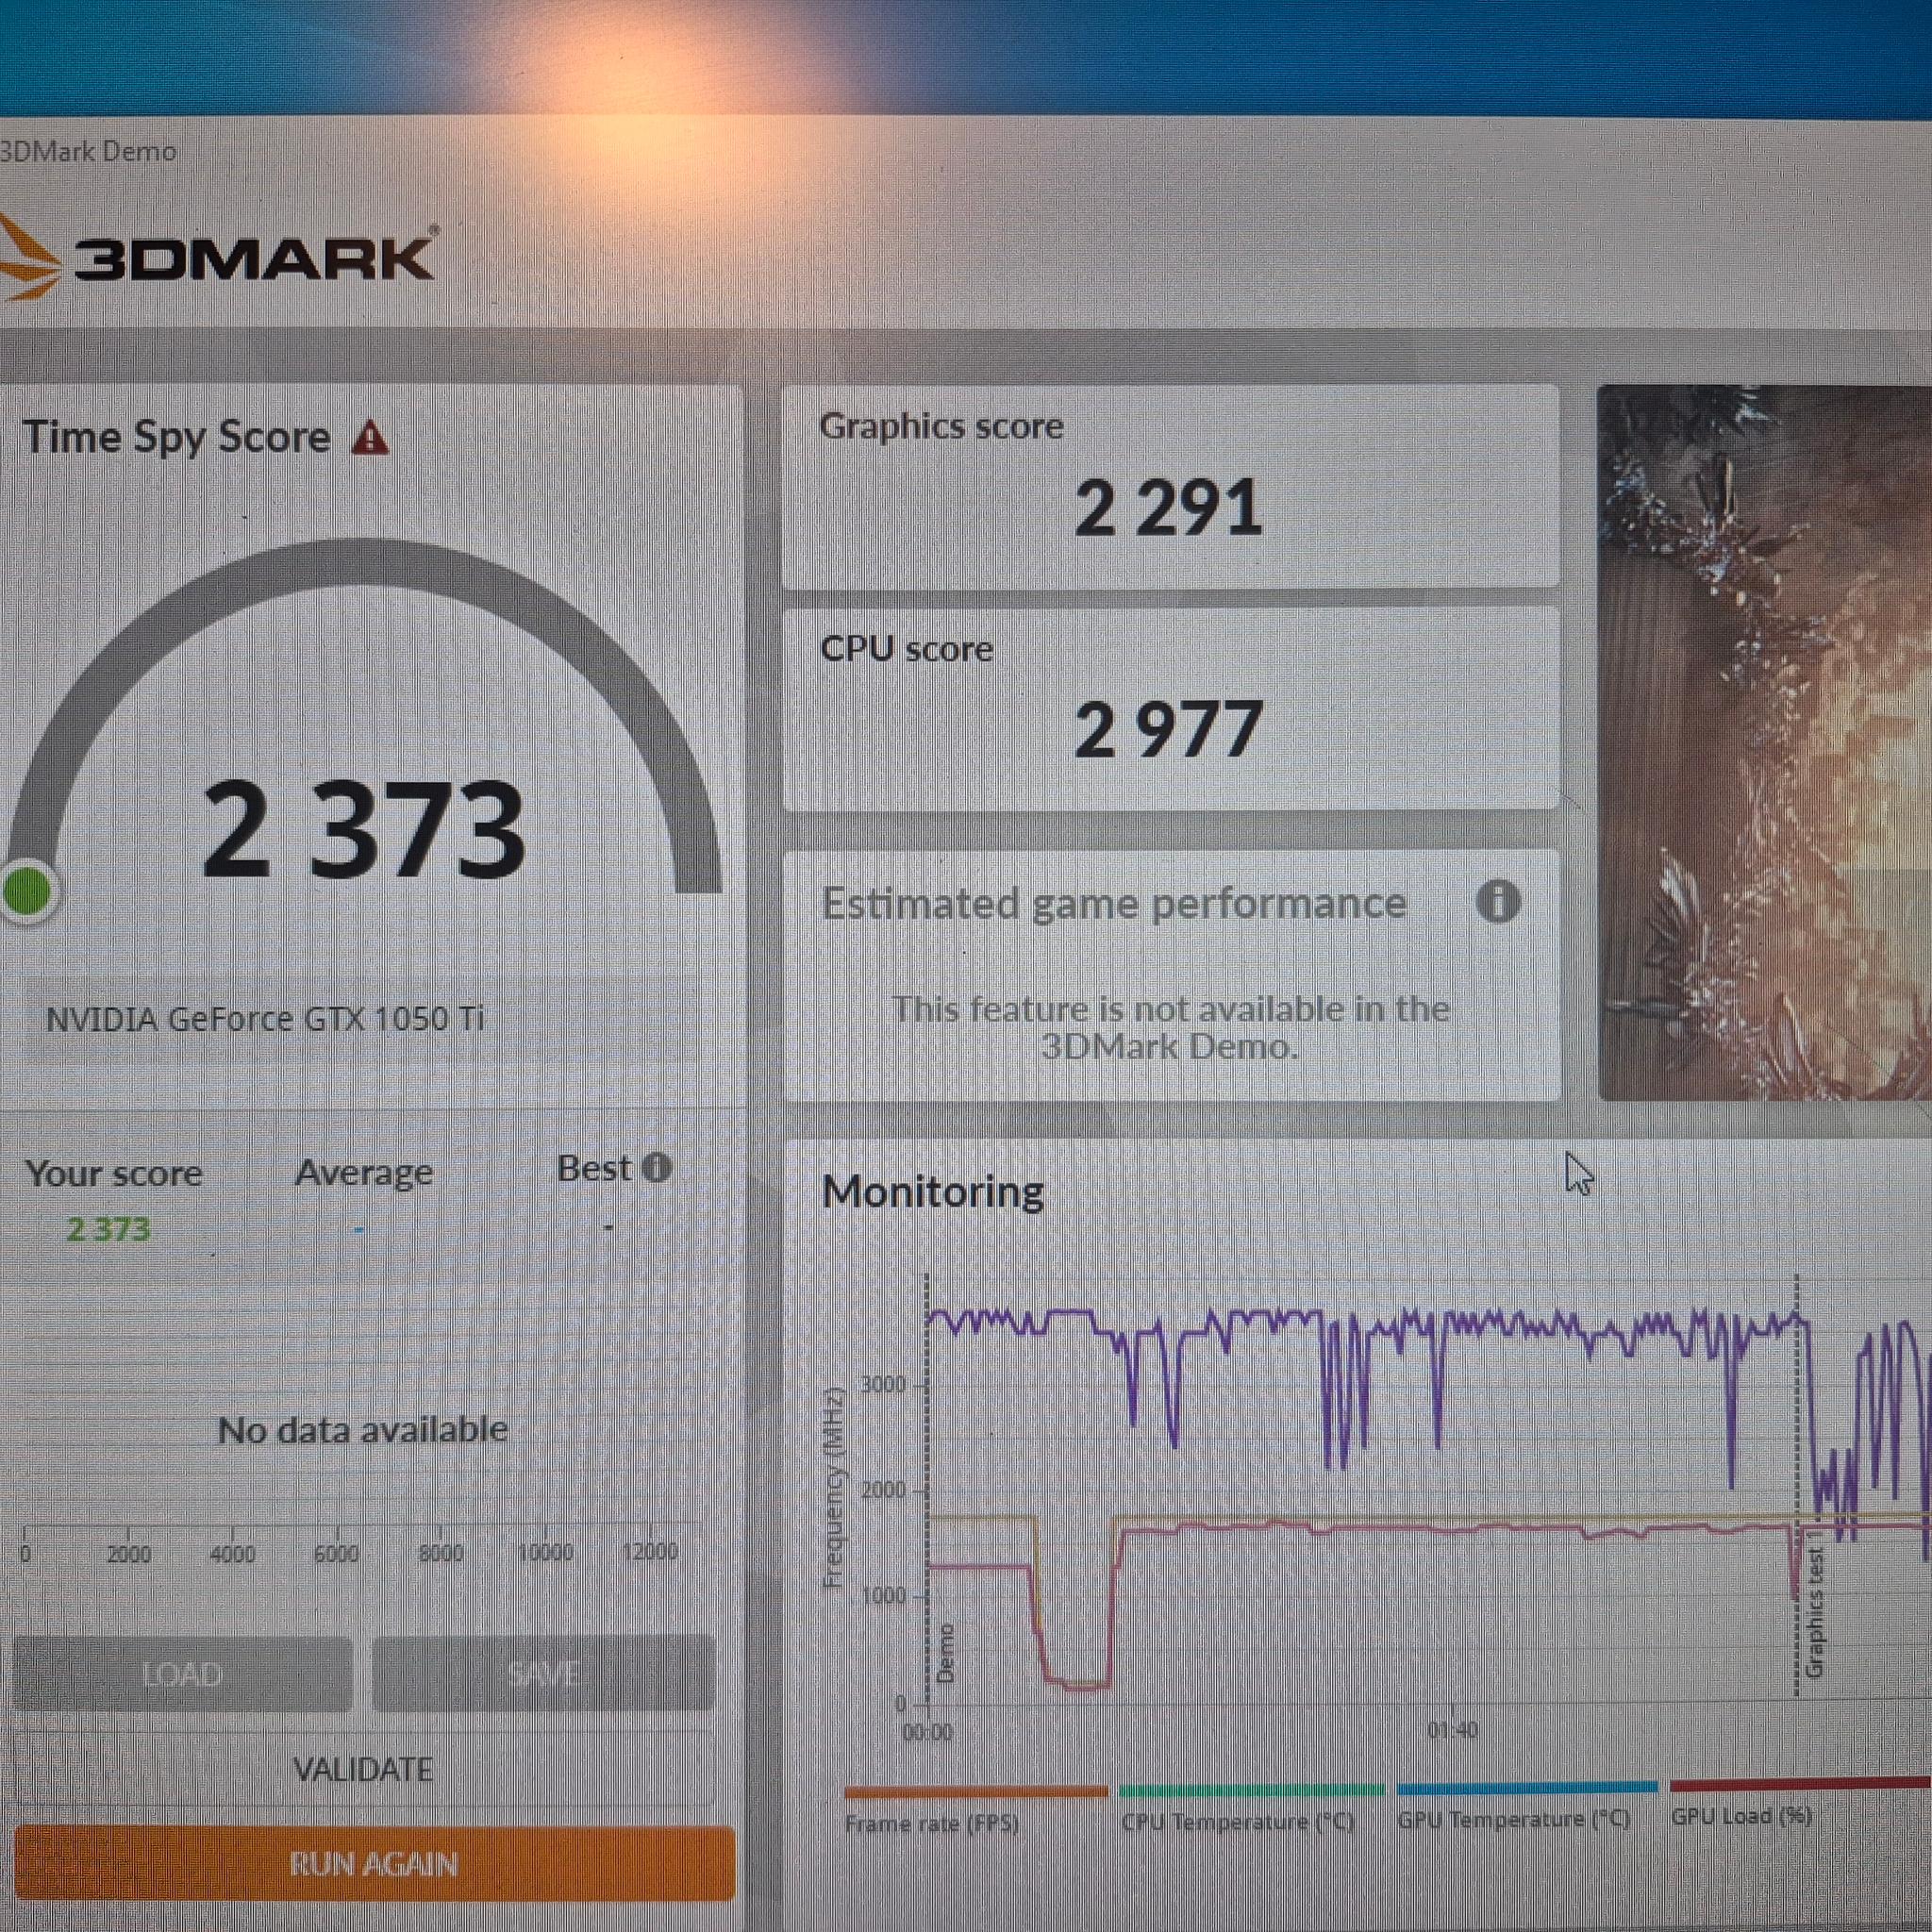Click the Your score column label
This screenshot has width=1932, height=1932.
[114, 1173]
